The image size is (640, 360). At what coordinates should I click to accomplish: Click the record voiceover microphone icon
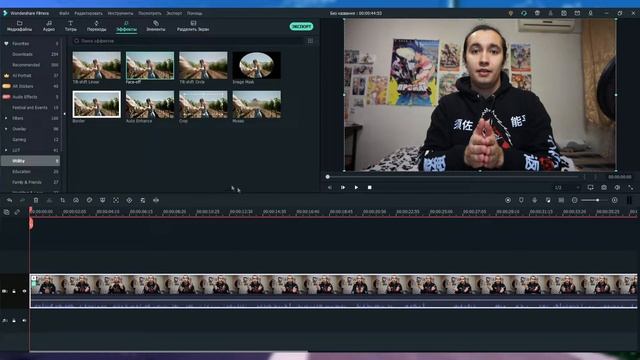tap(535, 200)
